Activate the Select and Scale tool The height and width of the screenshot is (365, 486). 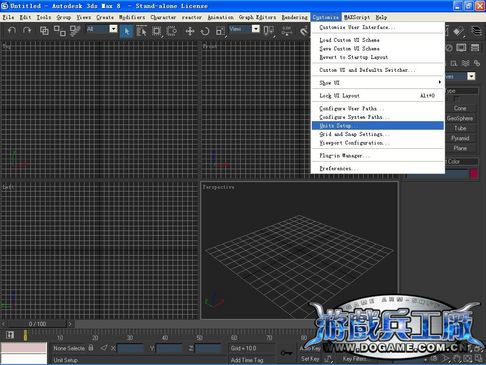coord(220,31)
